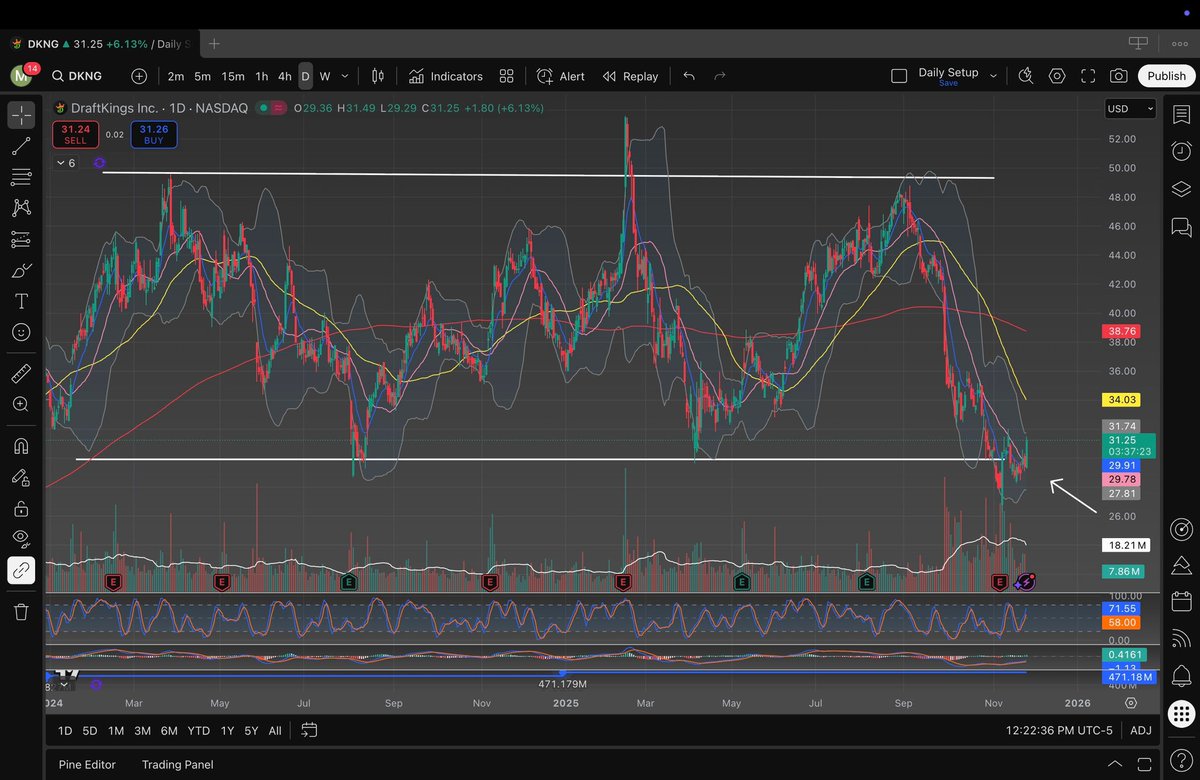Open quick search lightbulb icon
The width and height of the screenshot is (1200, 780).
tap(1026, 76)
